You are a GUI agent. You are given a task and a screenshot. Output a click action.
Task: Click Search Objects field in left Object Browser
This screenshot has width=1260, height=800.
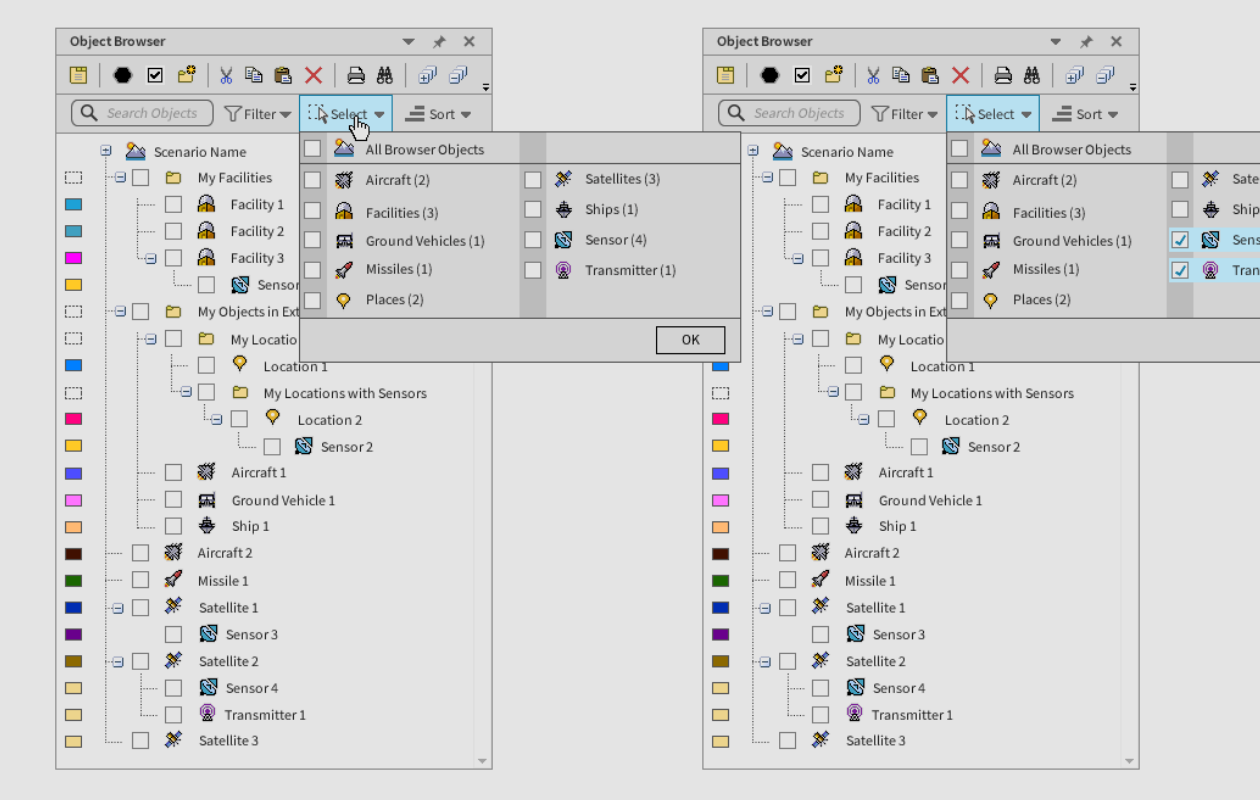click(142, 113)
